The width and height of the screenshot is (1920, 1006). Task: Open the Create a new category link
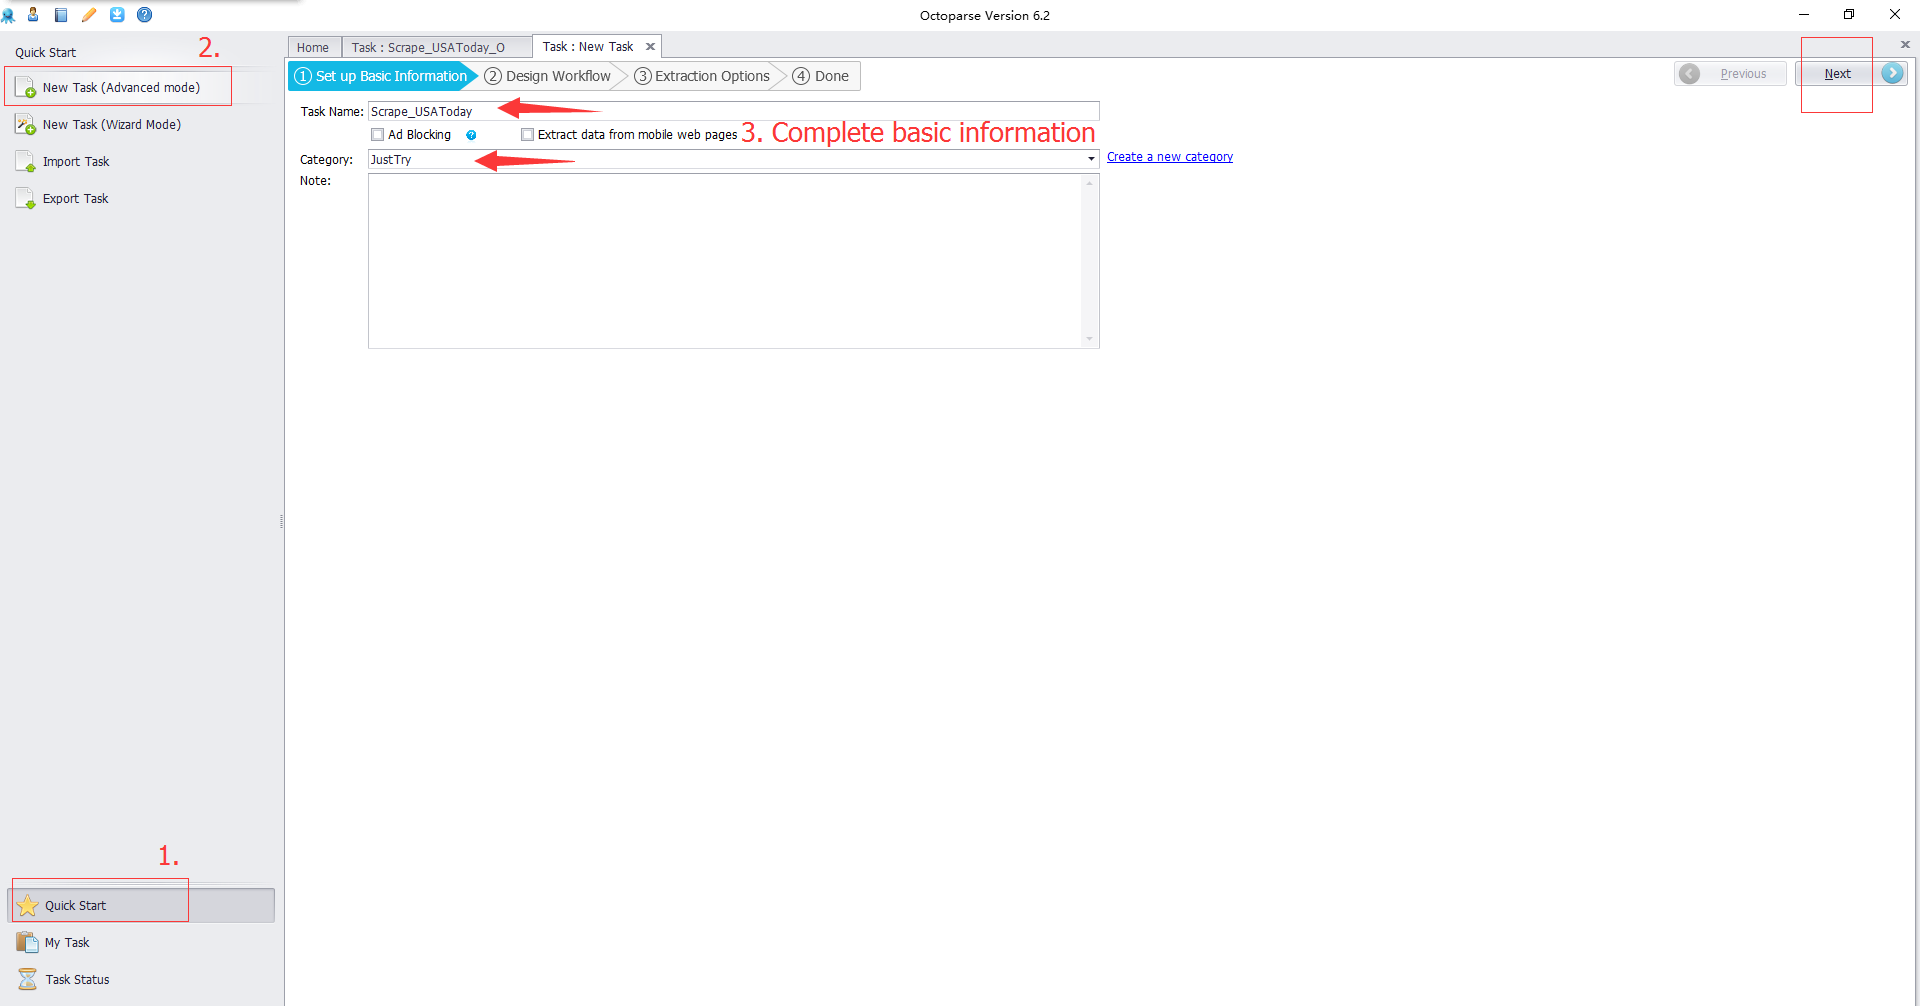click(x=1170, y=157)
